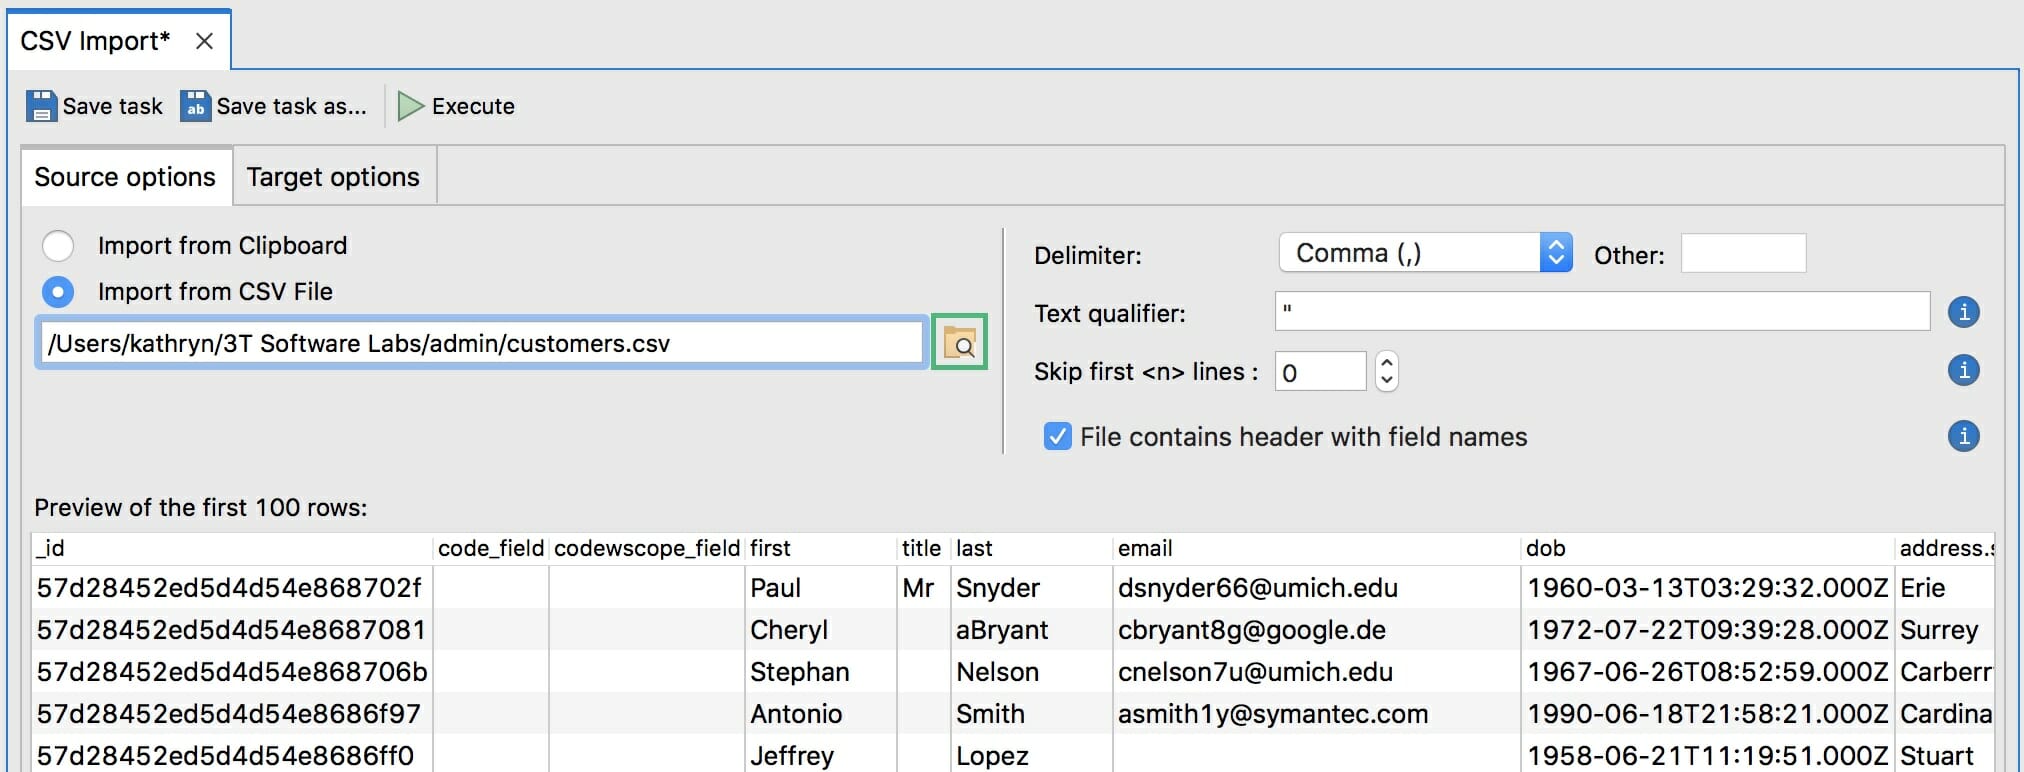Click info icon for Skip first lines
2024x772 pixels.
pyautogui.click(x=1963, y=371)
